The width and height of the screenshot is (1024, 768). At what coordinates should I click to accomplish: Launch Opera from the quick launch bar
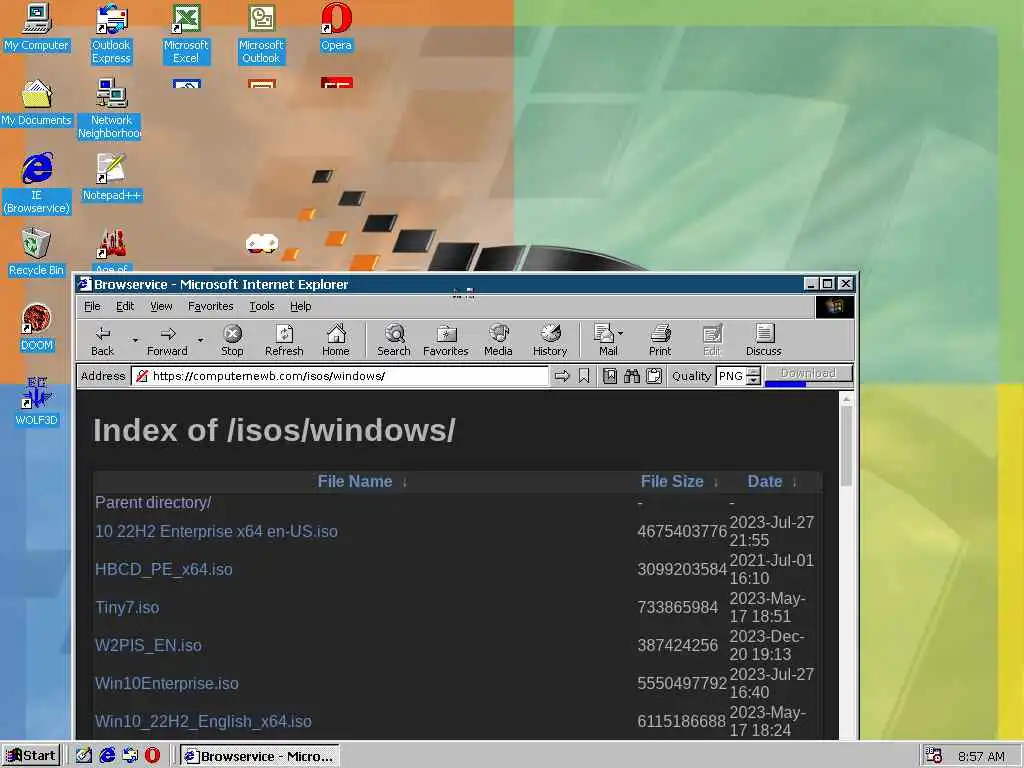click(x=152, y=755)
